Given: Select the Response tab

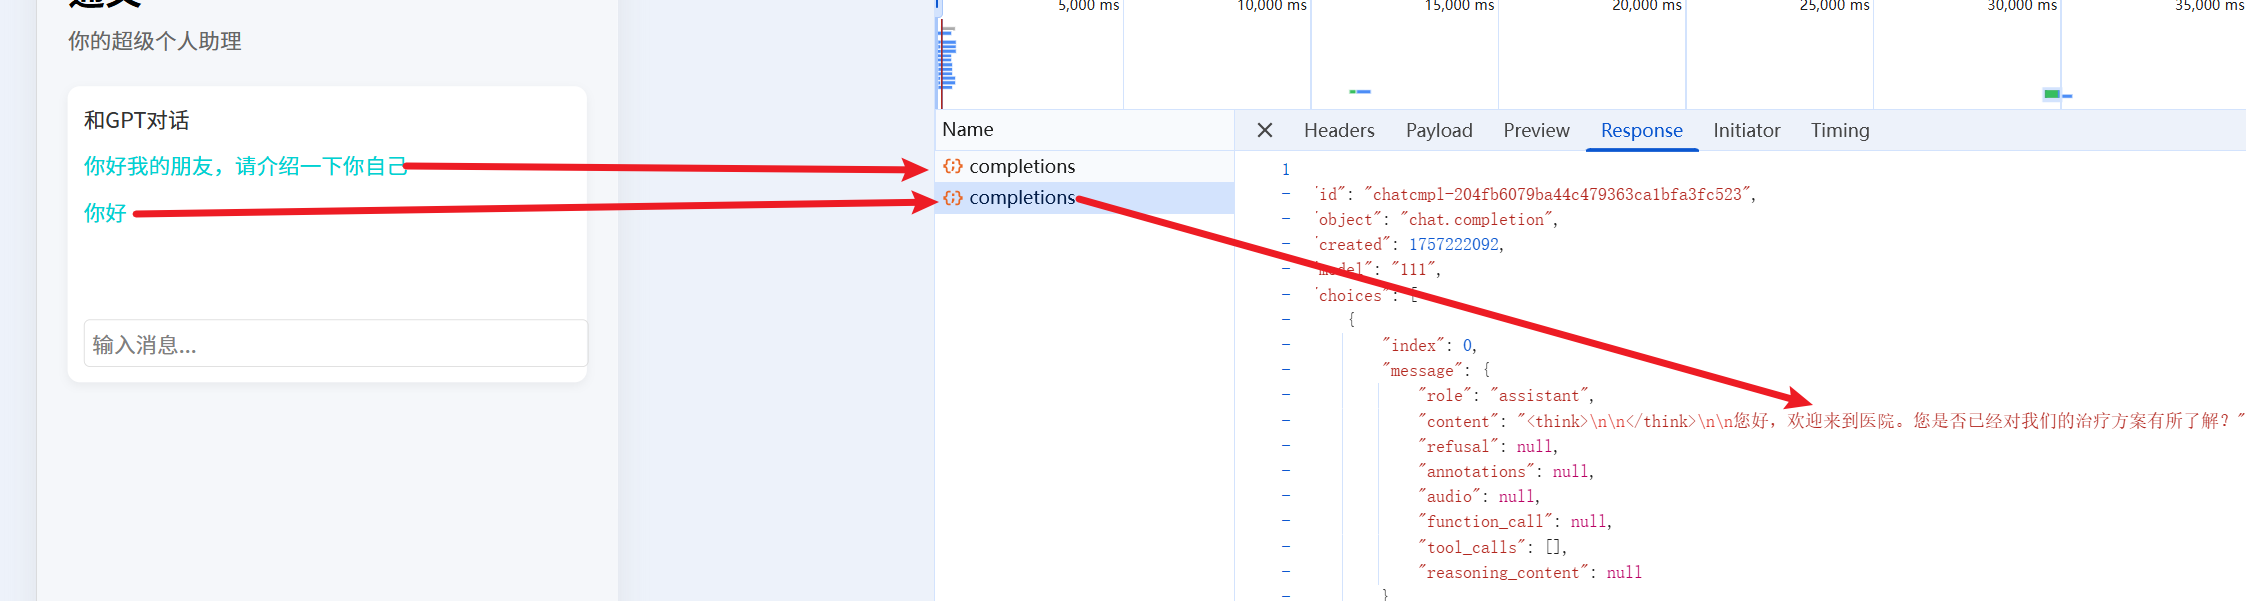Looking at the screenshot, I should [x=1641, y=130].
